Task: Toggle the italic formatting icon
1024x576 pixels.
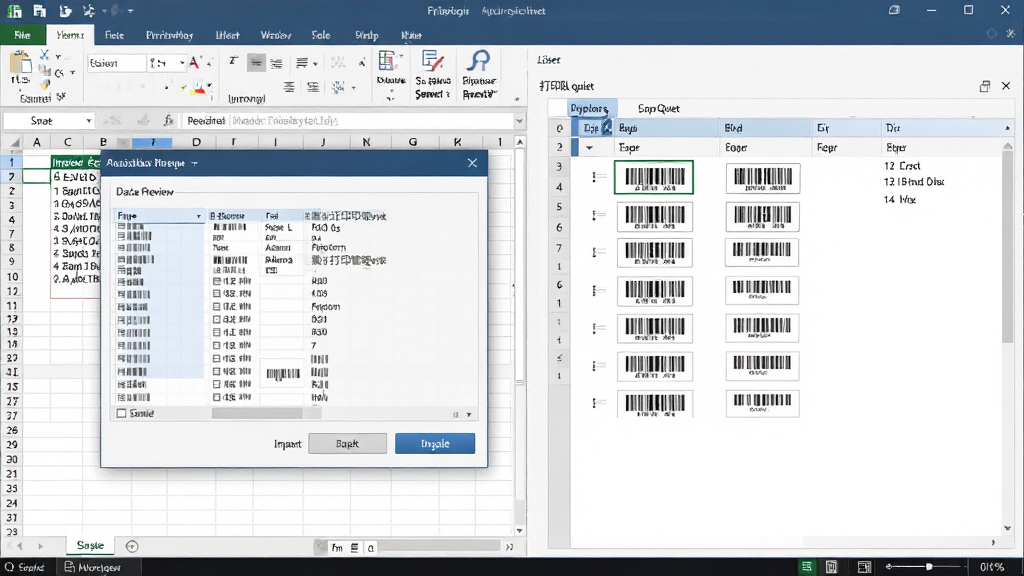Action: coord(233,61)
